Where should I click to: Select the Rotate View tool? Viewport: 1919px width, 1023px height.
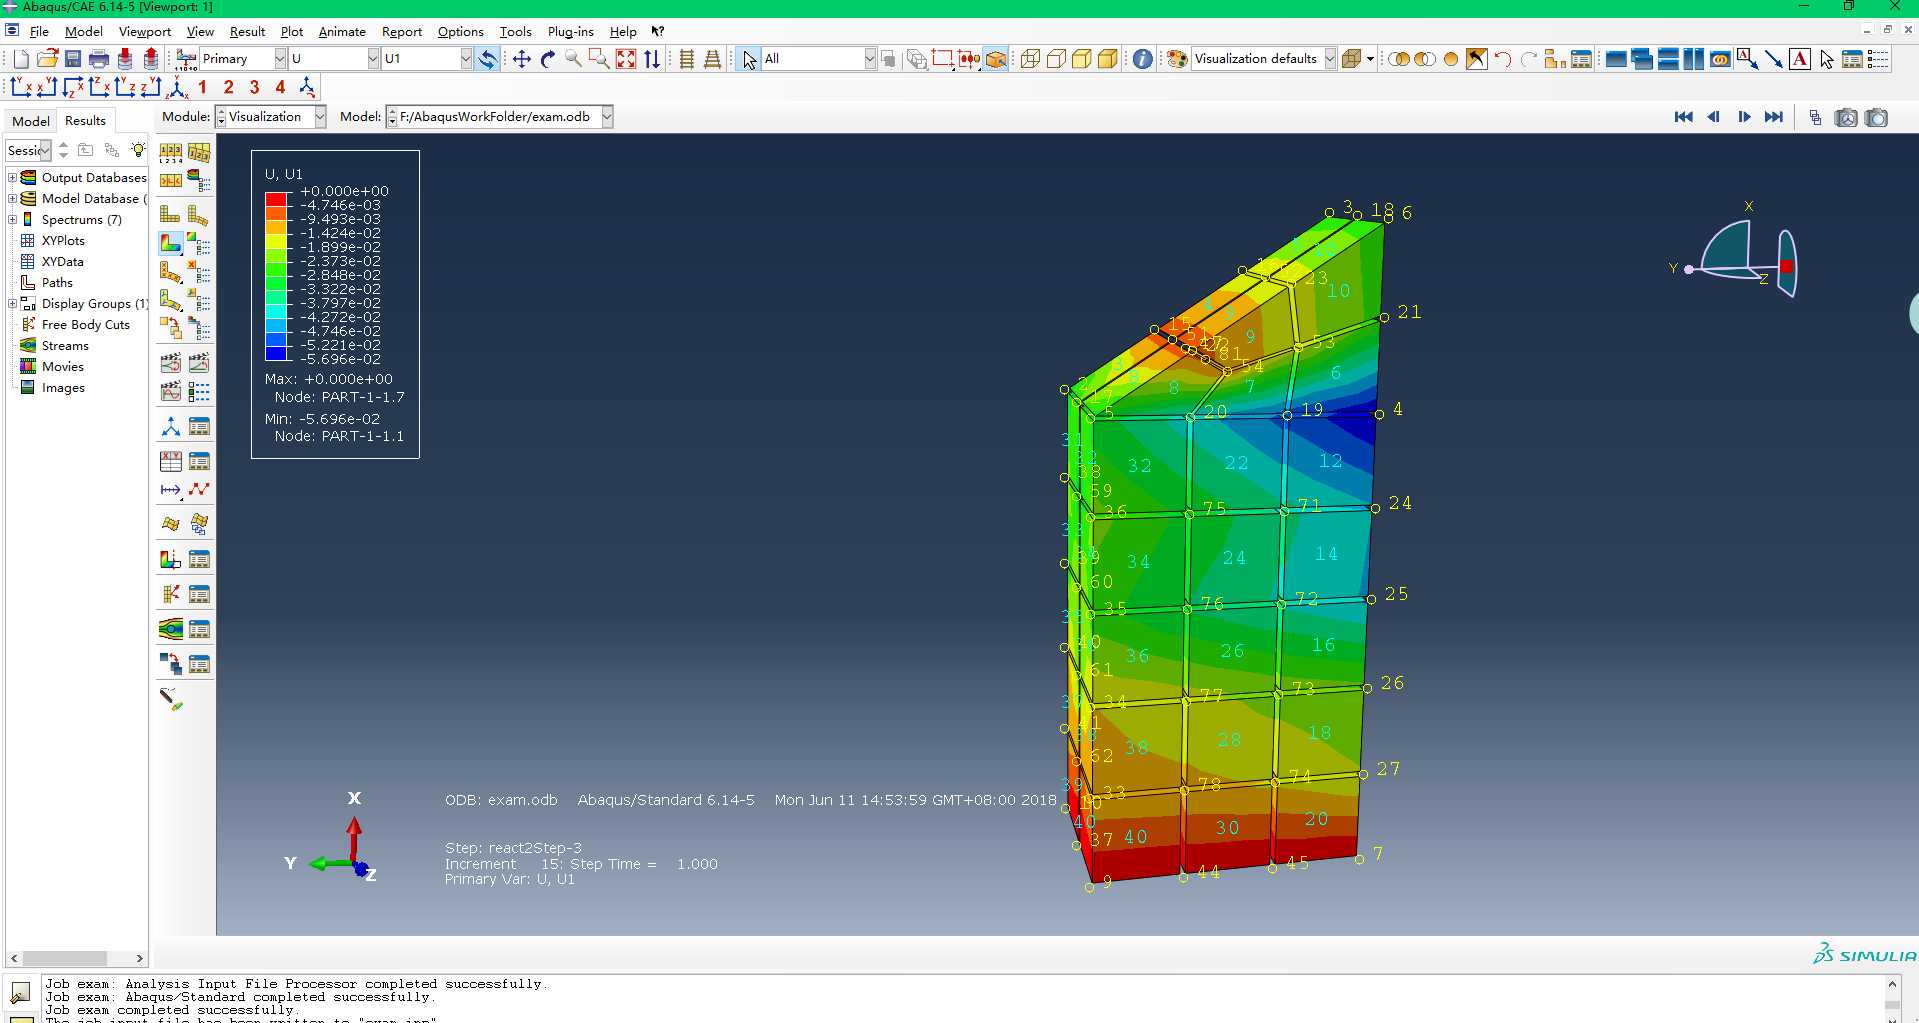pos(547,59)
